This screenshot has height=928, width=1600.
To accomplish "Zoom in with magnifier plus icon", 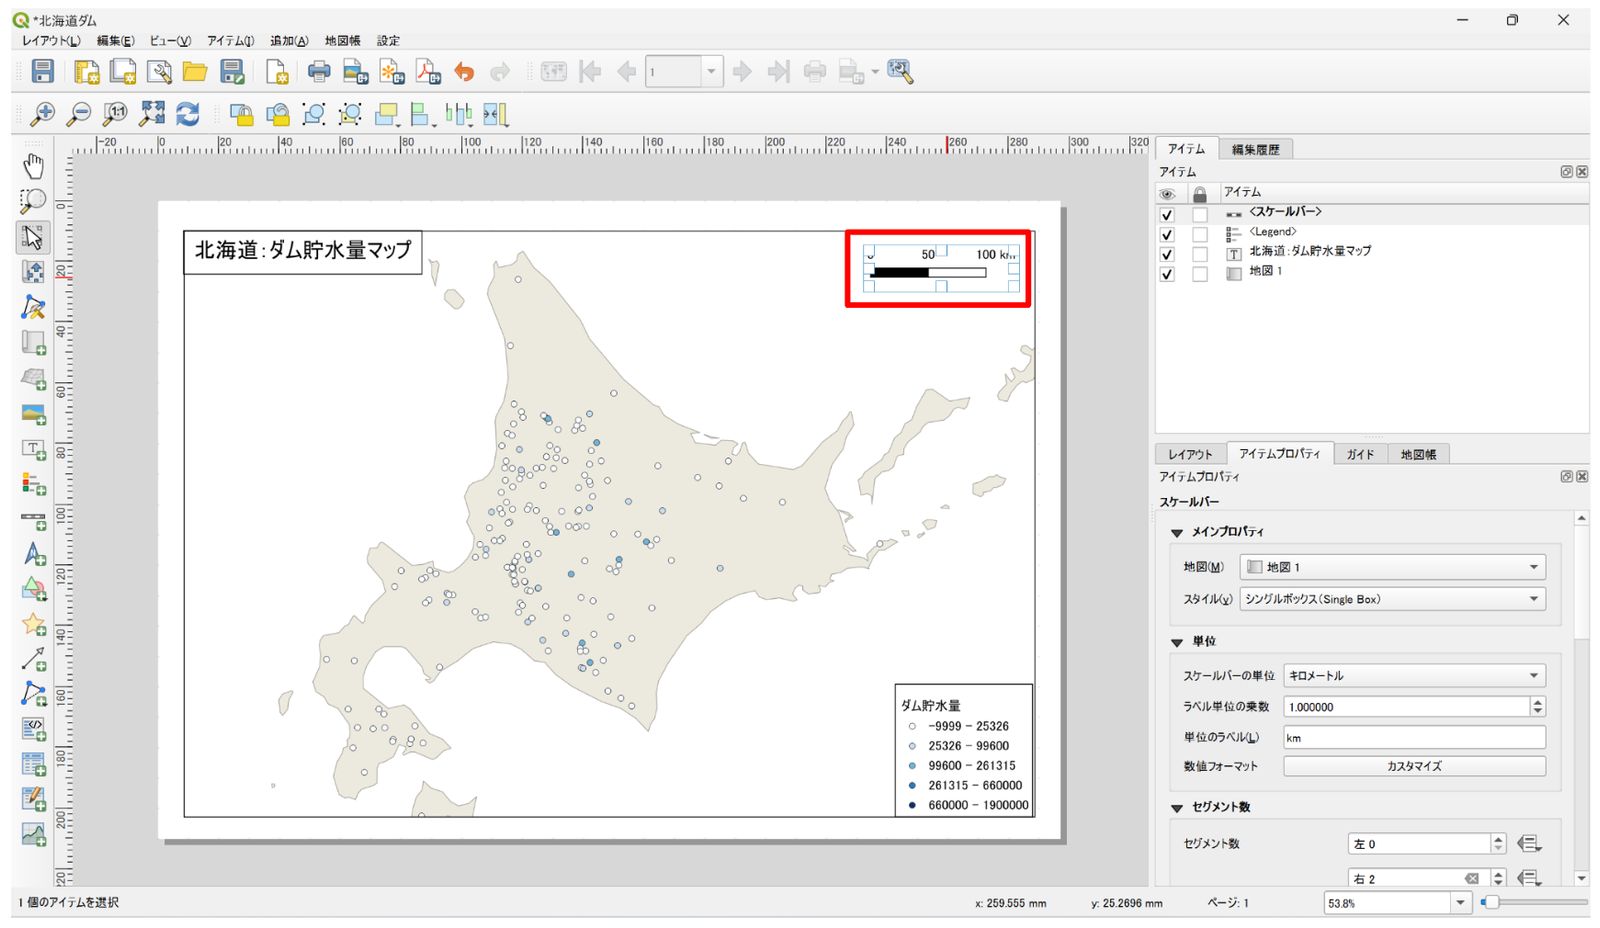I will [x=42, y=114].
